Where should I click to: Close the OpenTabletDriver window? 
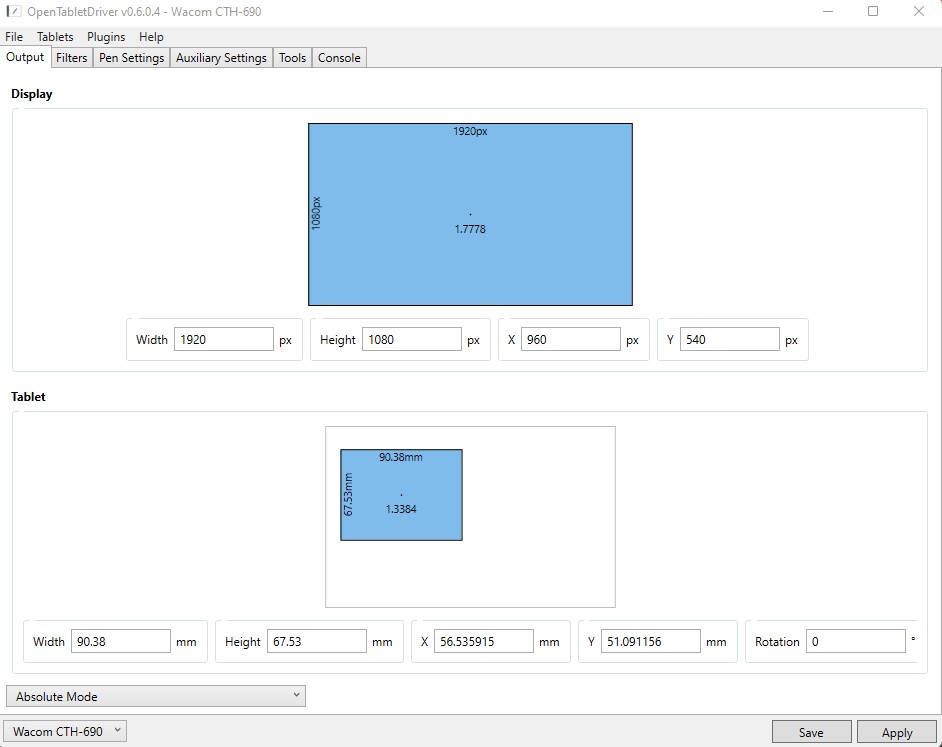pos(919,11)
